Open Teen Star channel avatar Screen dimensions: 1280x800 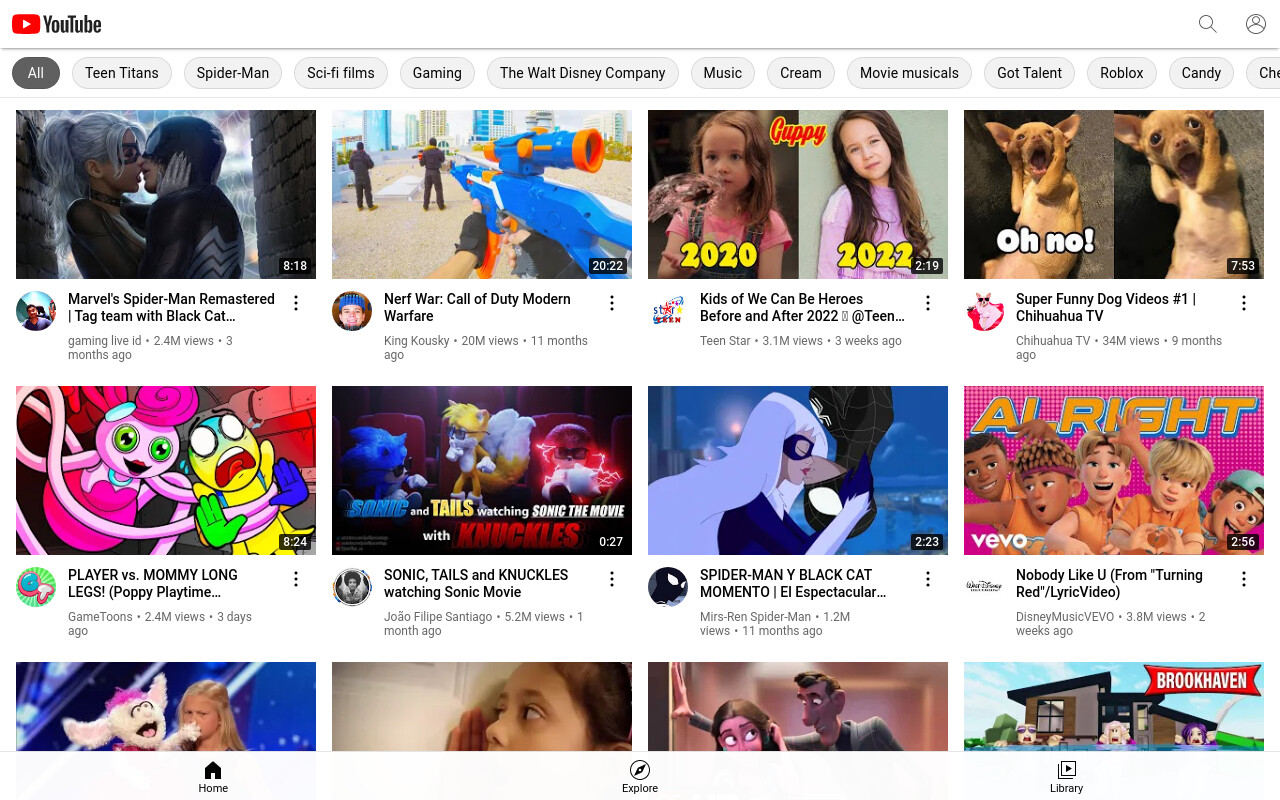click(x=668, y=311)
